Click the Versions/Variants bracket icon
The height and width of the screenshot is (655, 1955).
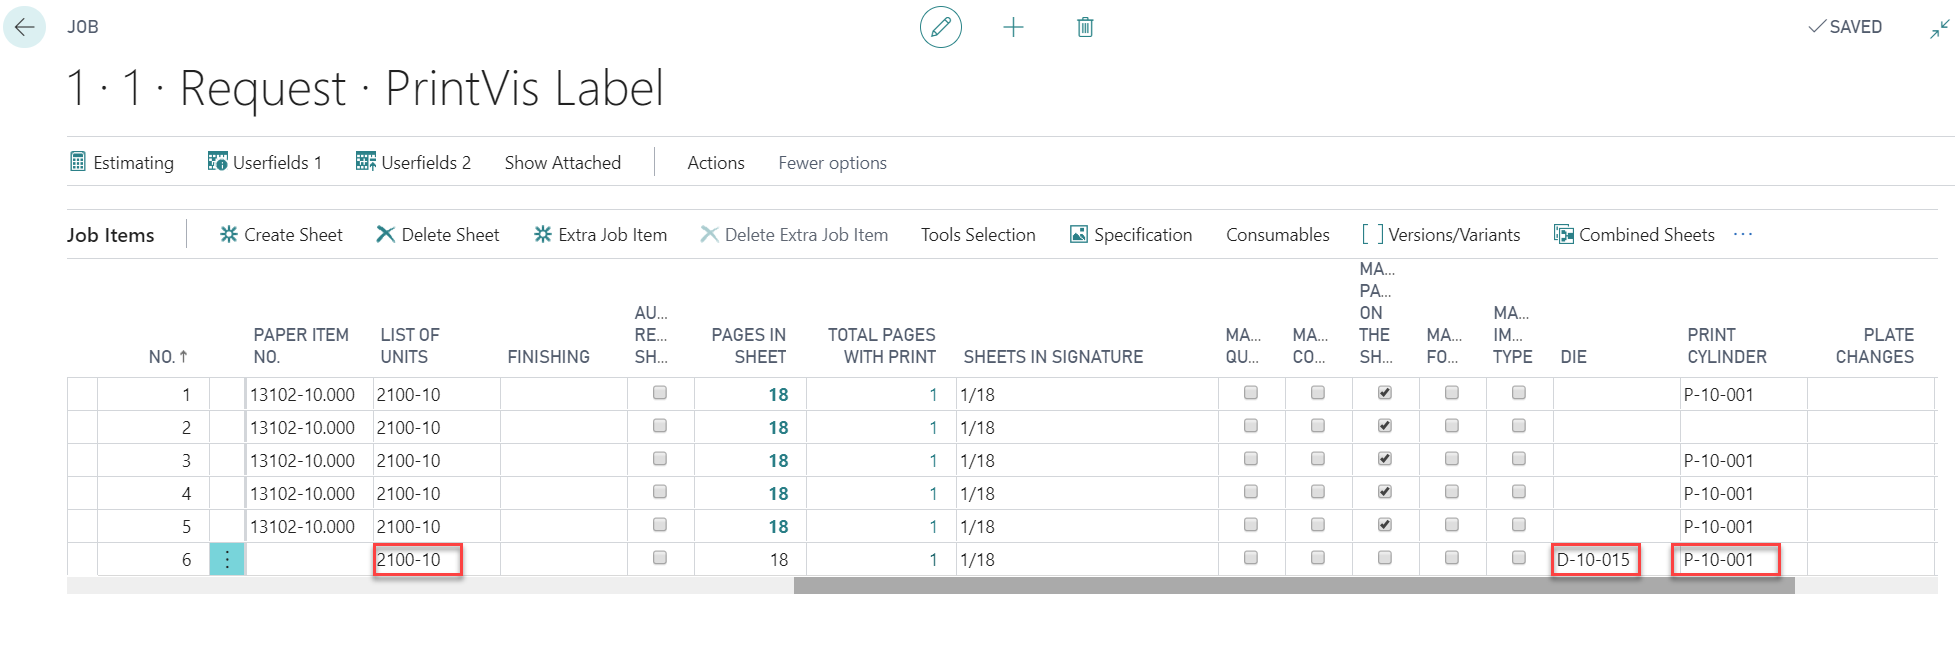click(x=1373, y=234)
